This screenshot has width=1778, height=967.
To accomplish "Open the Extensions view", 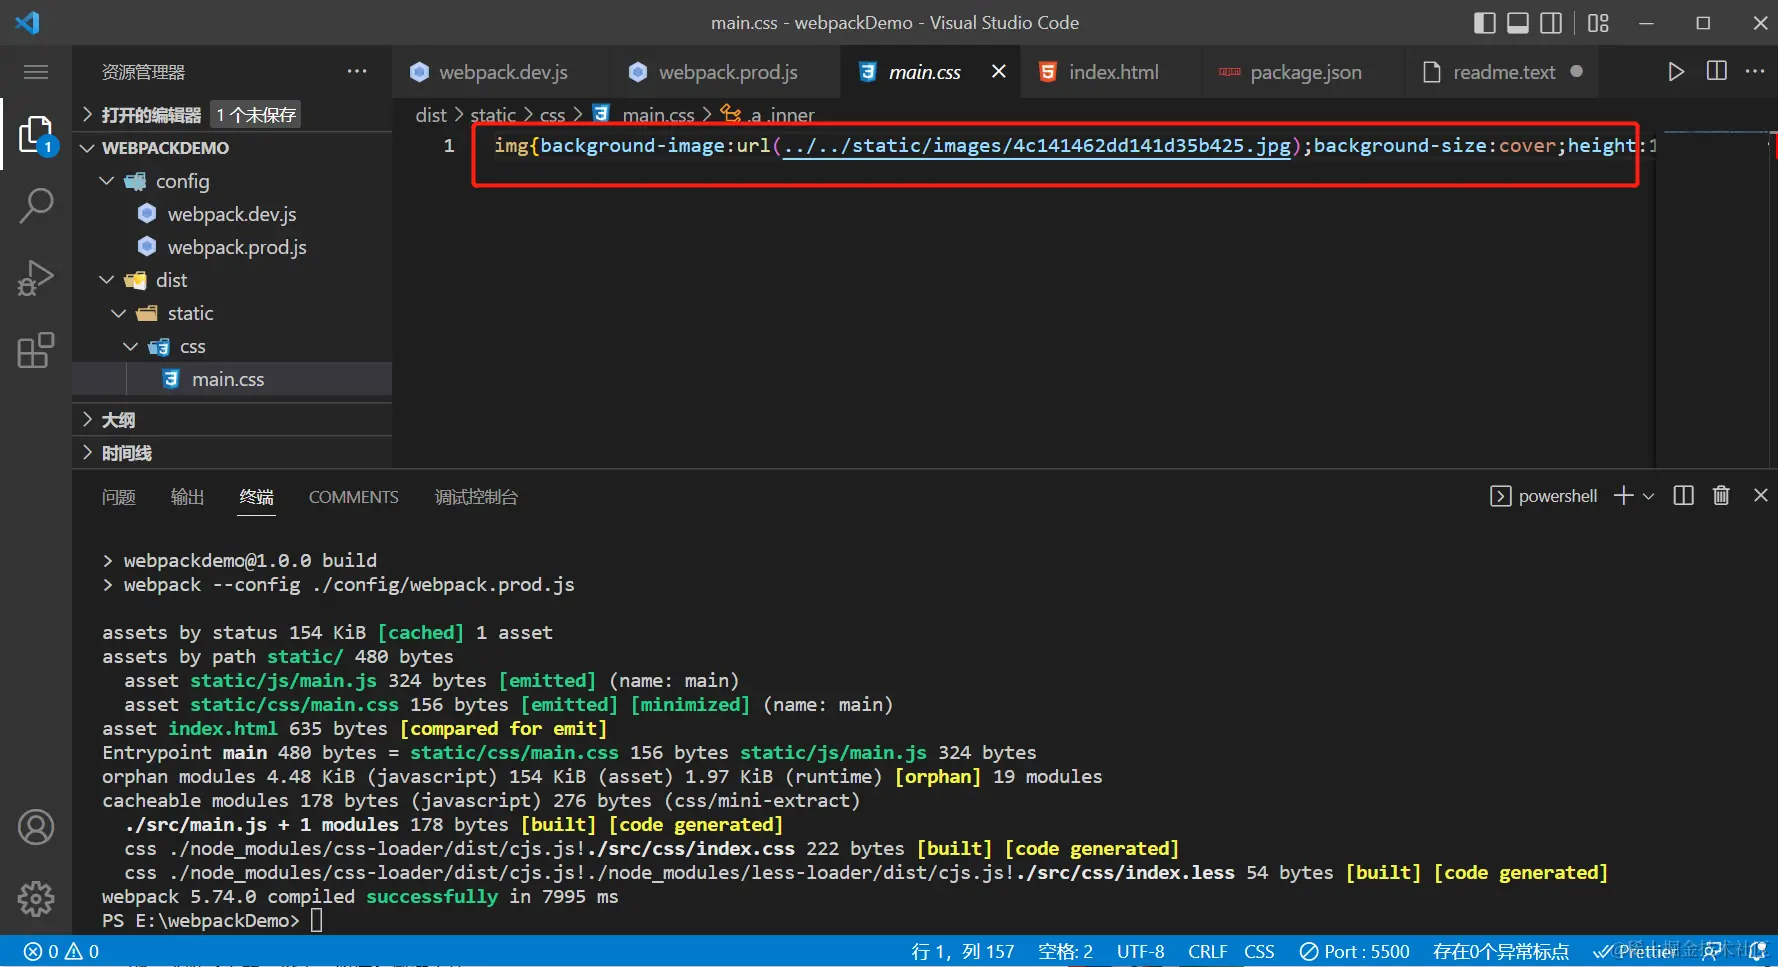I will pos(36,350).
